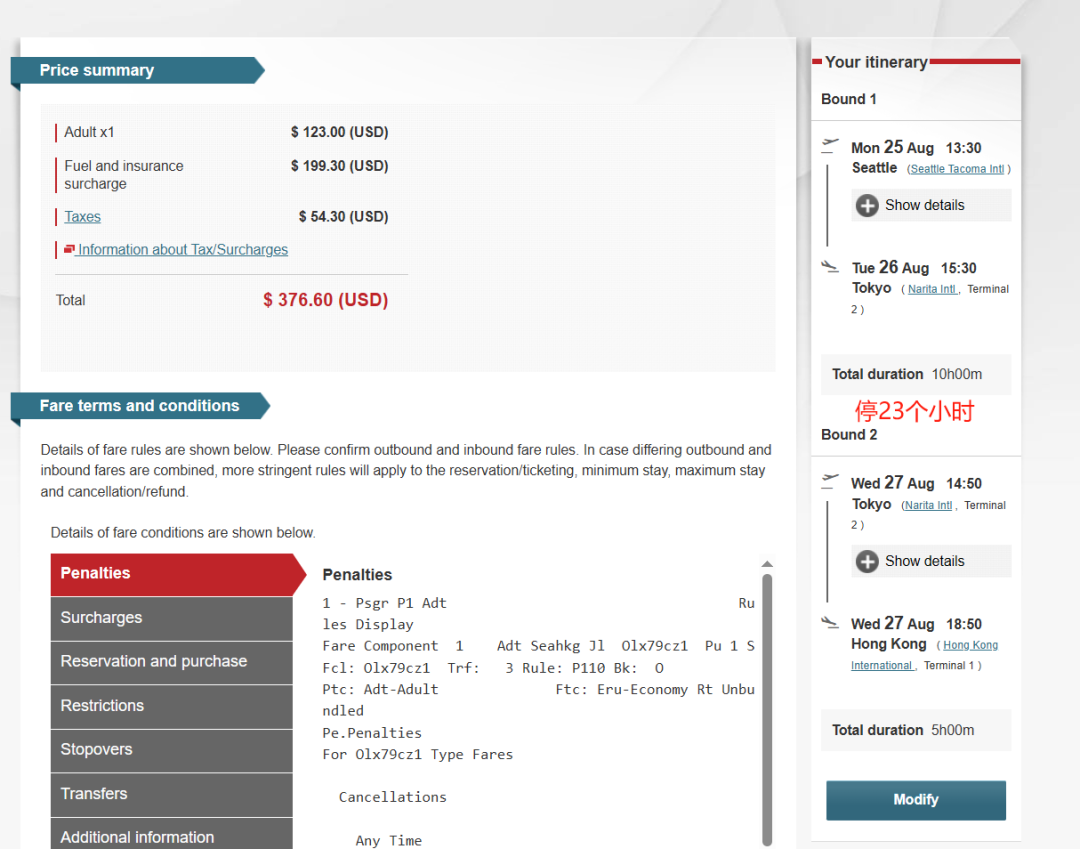Image resolution: width=1080 pixels, height=849 pixels.
Task: Expand Show details for Tokyo to Hong Kong flight
Action: (924, 561)
